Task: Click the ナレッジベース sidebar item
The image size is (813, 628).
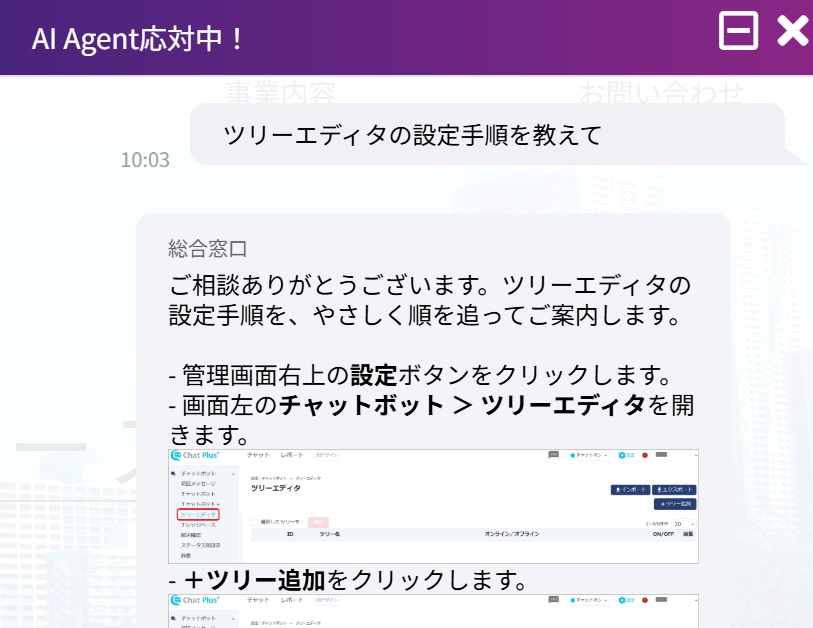Action: pos(198,524)
